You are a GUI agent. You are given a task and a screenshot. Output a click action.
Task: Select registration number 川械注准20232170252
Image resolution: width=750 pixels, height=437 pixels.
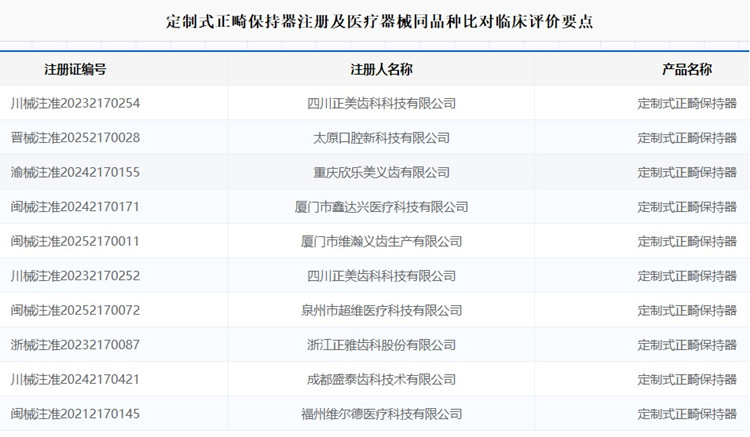click(75, 276)
